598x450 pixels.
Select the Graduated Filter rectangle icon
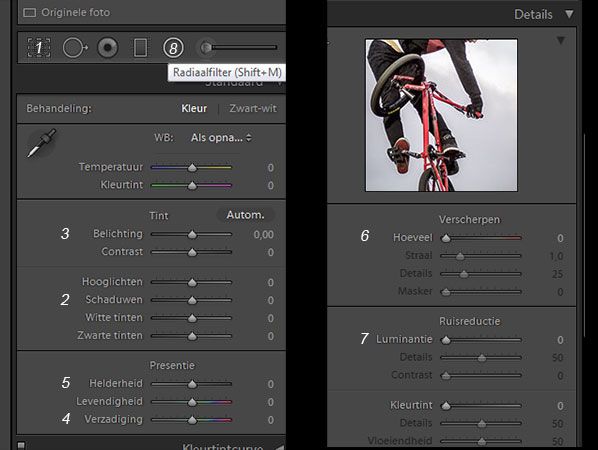point(140,48)
